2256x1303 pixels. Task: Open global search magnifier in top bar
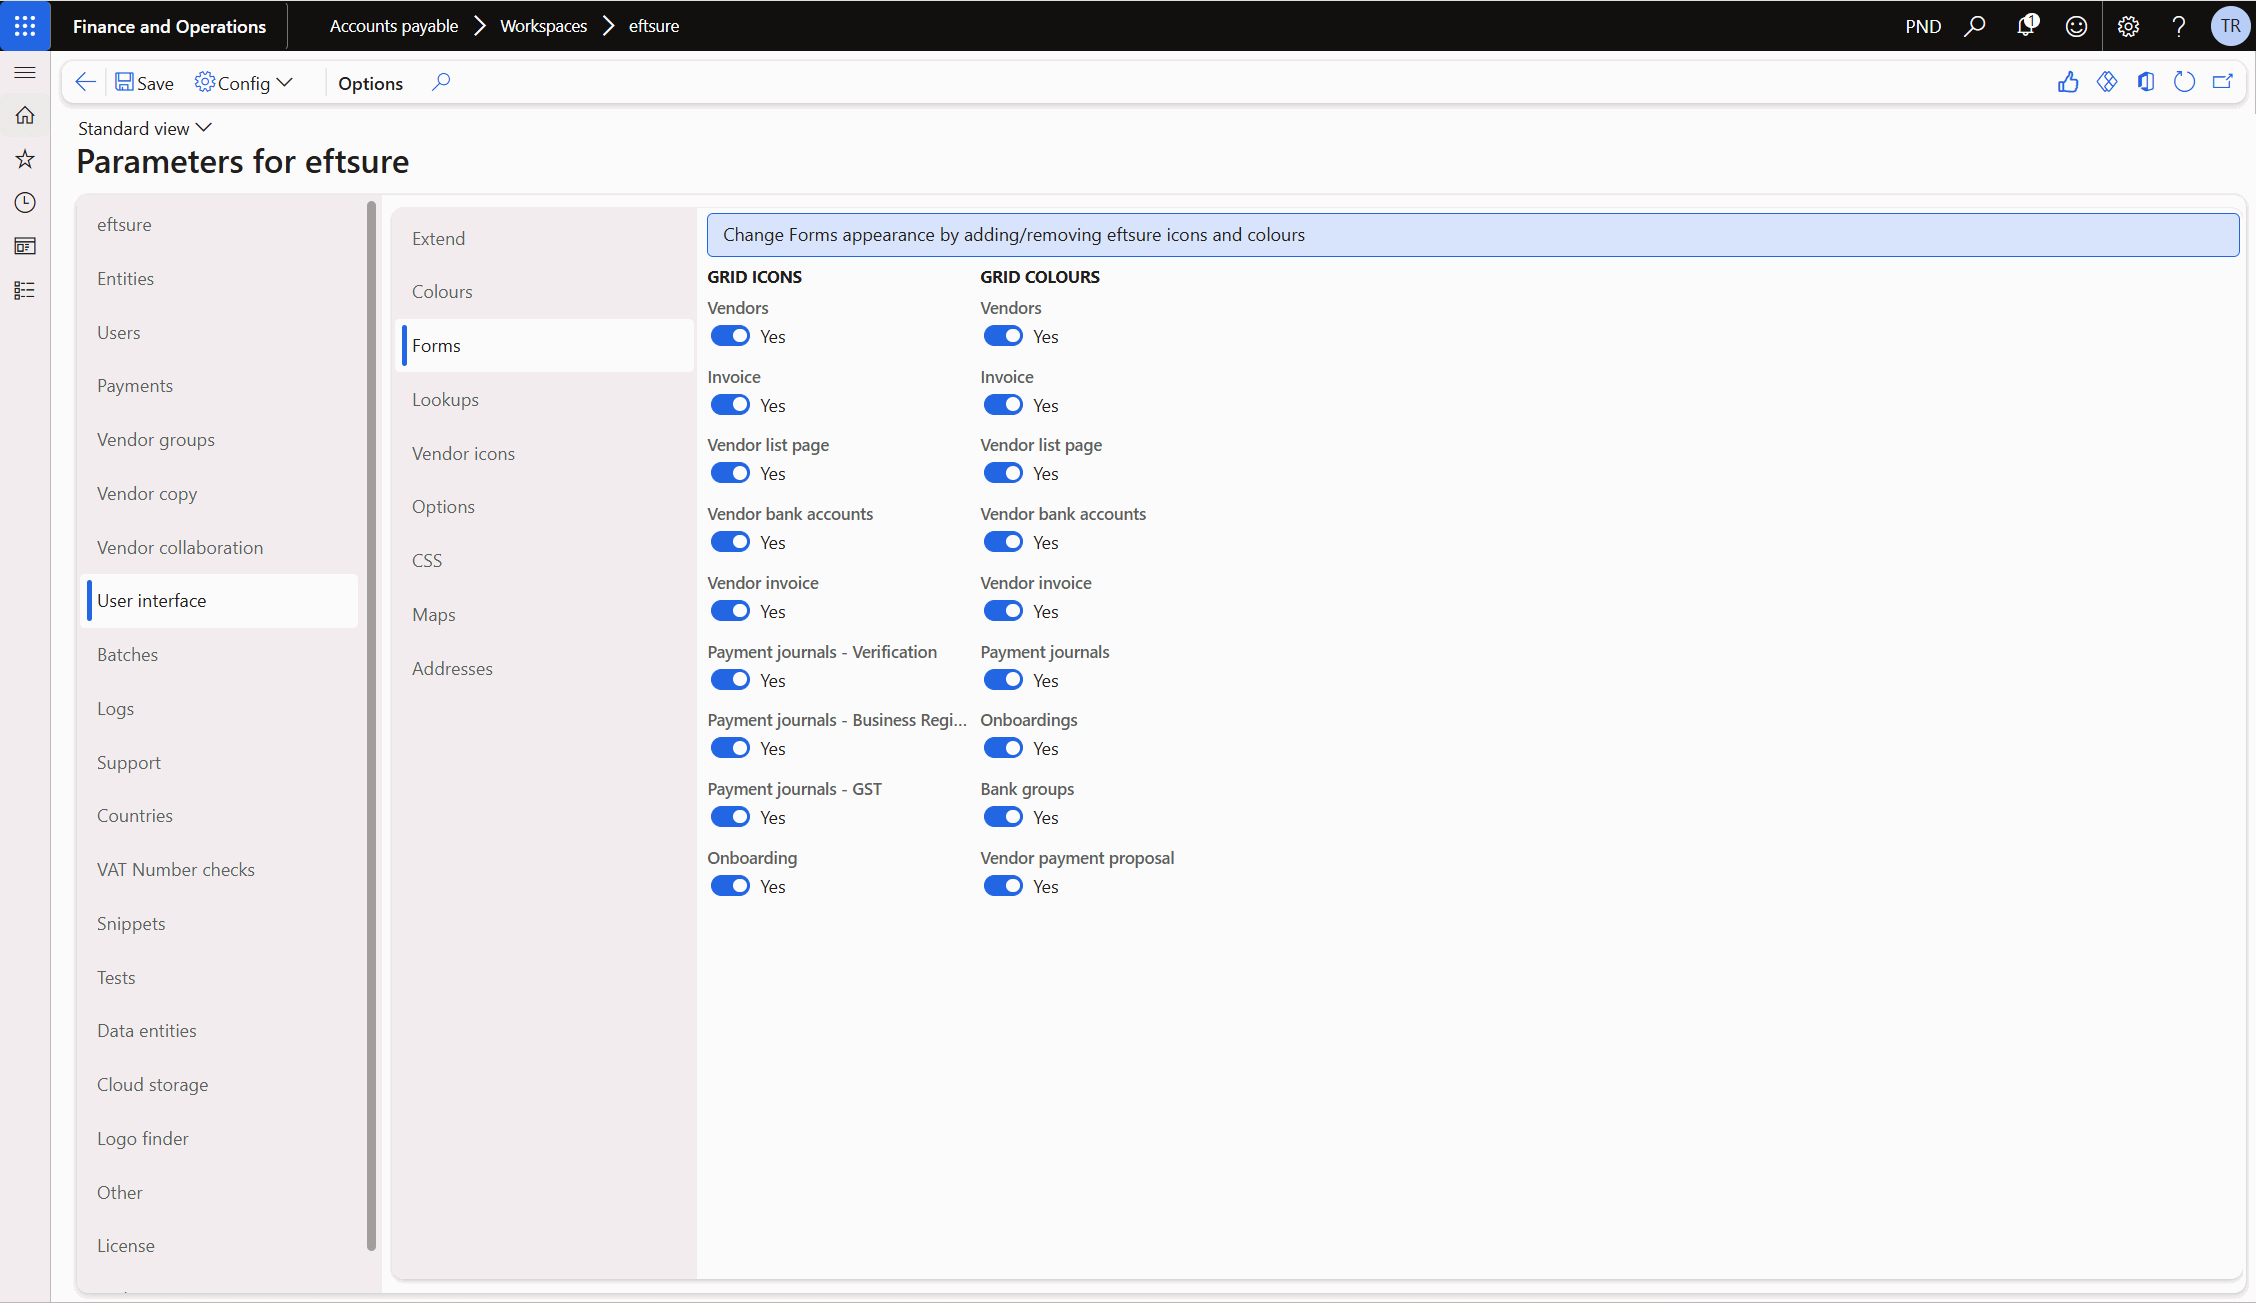1975,26
